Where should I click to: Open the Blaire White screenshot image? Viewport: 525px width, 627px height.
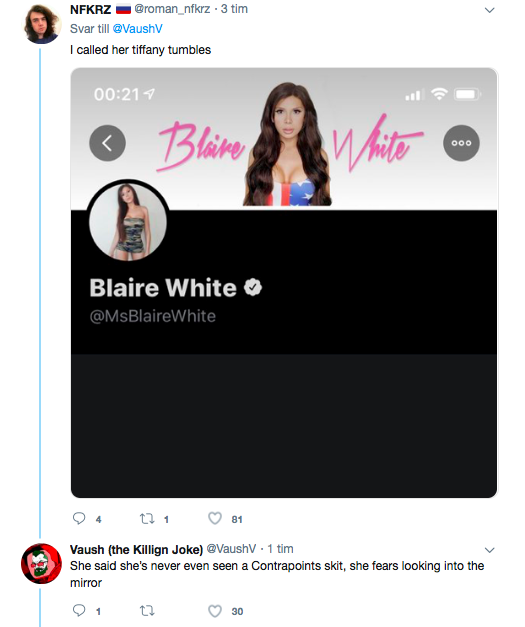[284, 283]
